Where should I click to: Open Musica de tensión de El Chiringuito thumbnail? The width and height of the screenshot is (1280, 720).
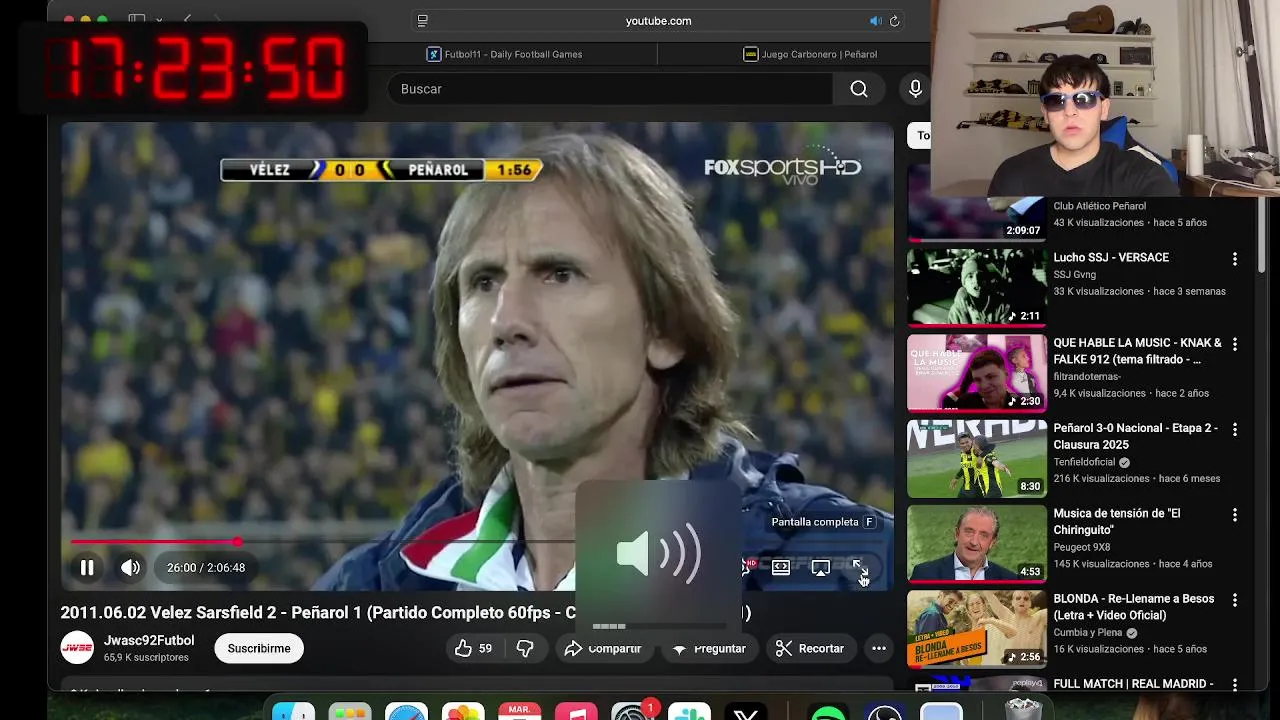(x=977, y=543)
